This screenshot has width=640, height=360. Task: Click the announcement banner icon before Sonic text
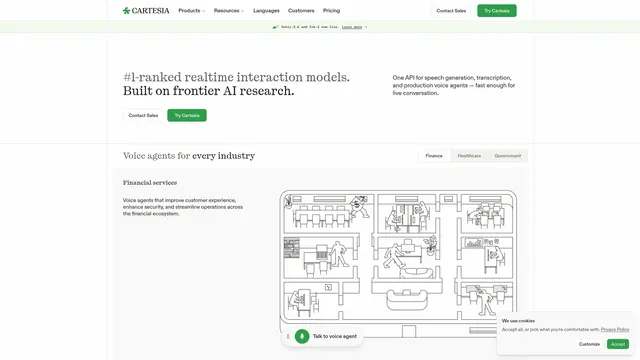[275, 27]
